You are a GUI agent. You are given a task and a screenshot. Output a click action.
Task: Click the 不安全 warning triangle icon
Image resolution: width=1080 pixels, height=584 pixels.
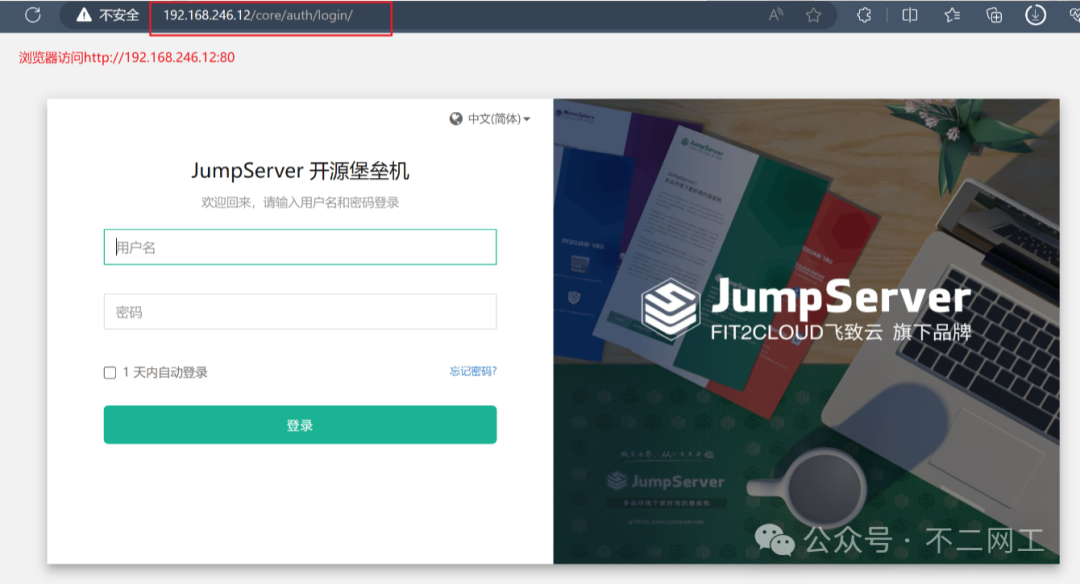[84, 15]
